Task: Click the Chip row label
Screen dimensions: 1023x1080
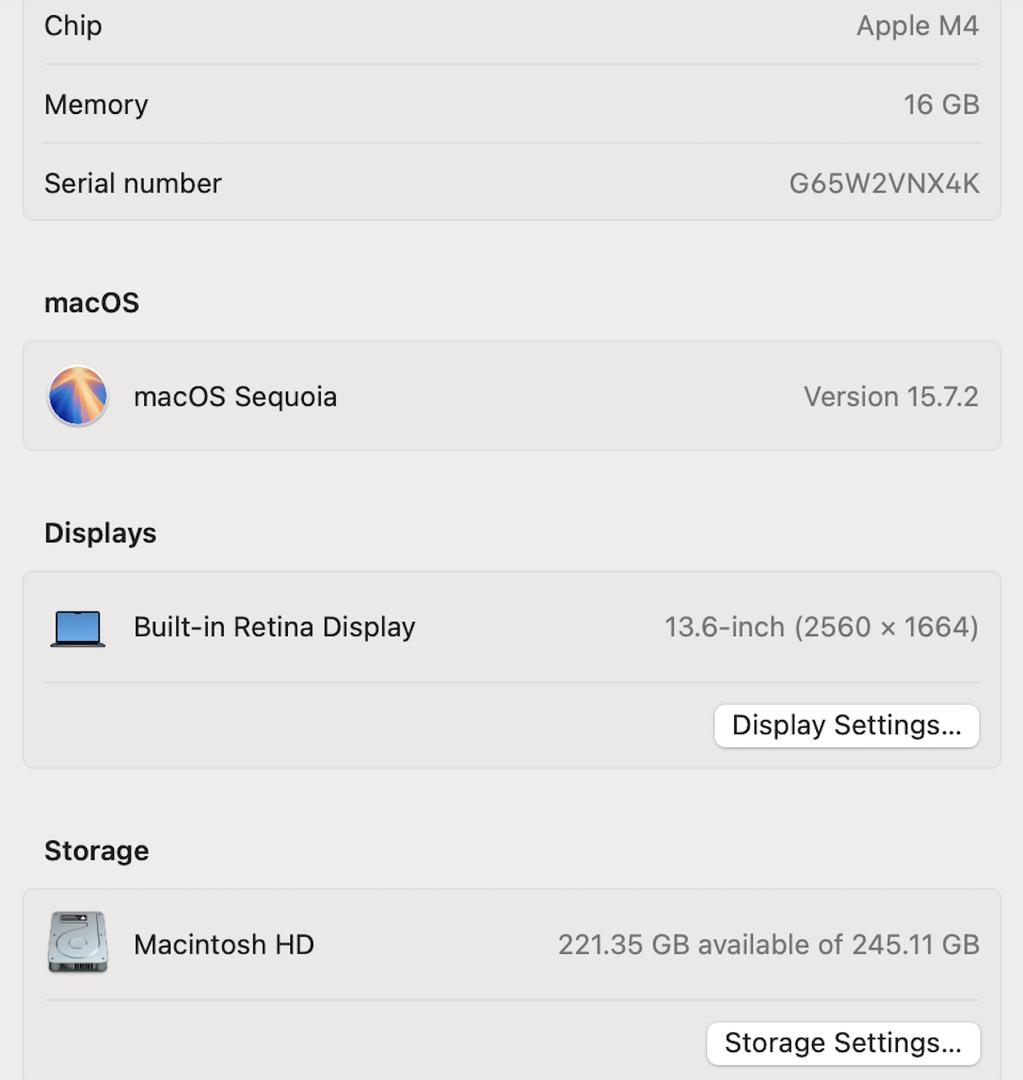Action: point(73,26)
